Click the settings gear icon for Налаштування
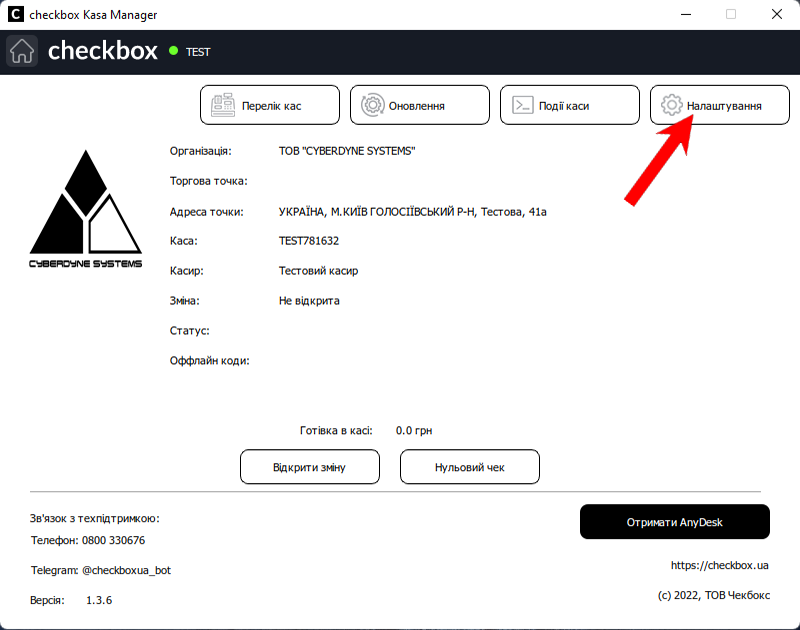 click(671, 105)
